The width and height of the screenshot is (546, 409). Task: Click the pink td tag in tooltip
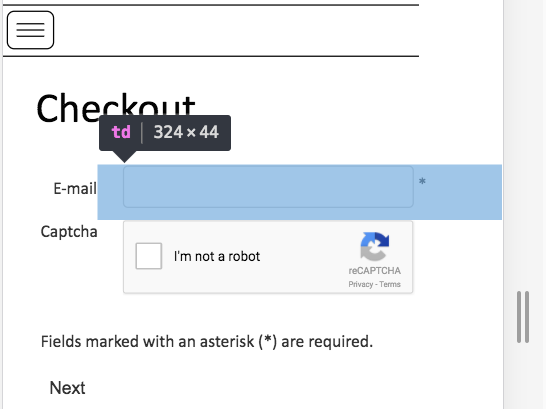pyautogui.click(x=121, y=133)
